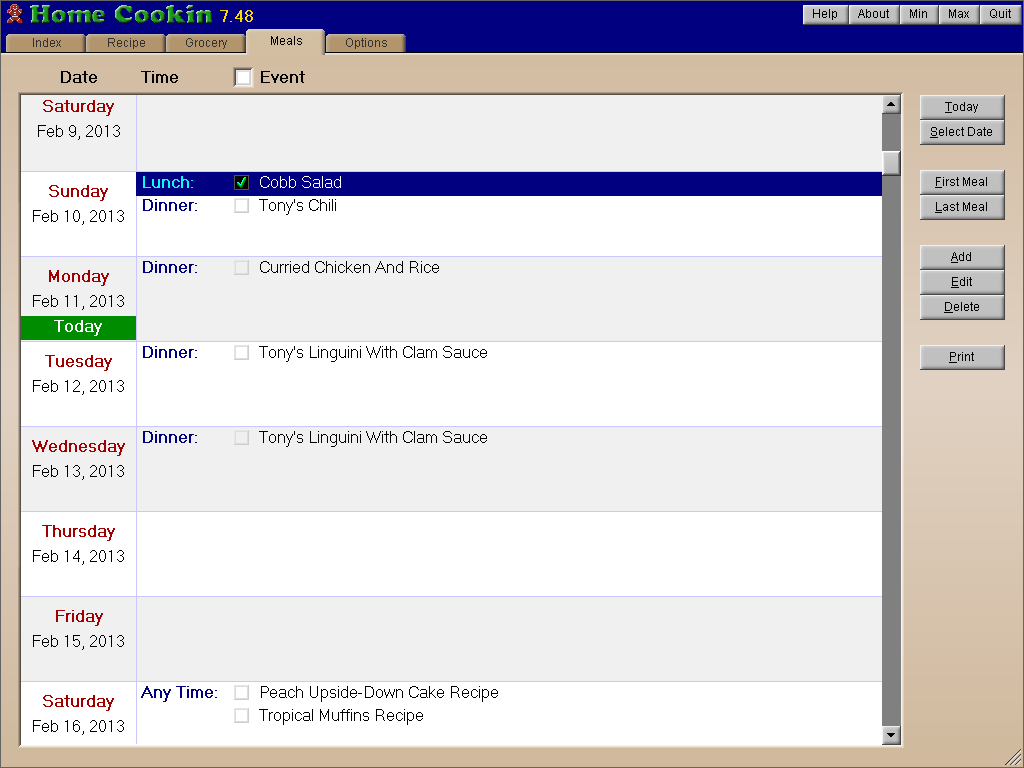Click the window resize grip corner
Viewport: 1024px width, 768px height.
(1013, 757)
